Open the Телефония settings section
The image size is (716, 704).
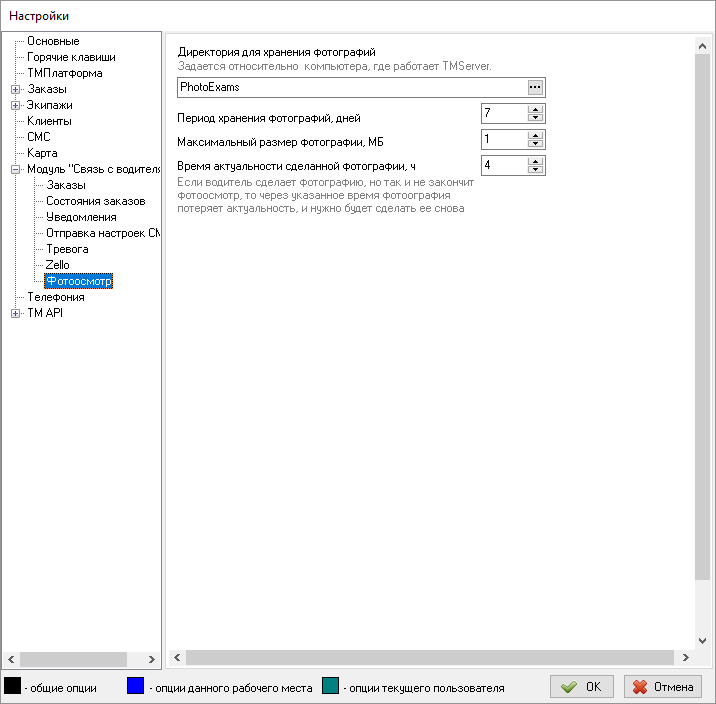pyautogui.click(x=56, y=297)
